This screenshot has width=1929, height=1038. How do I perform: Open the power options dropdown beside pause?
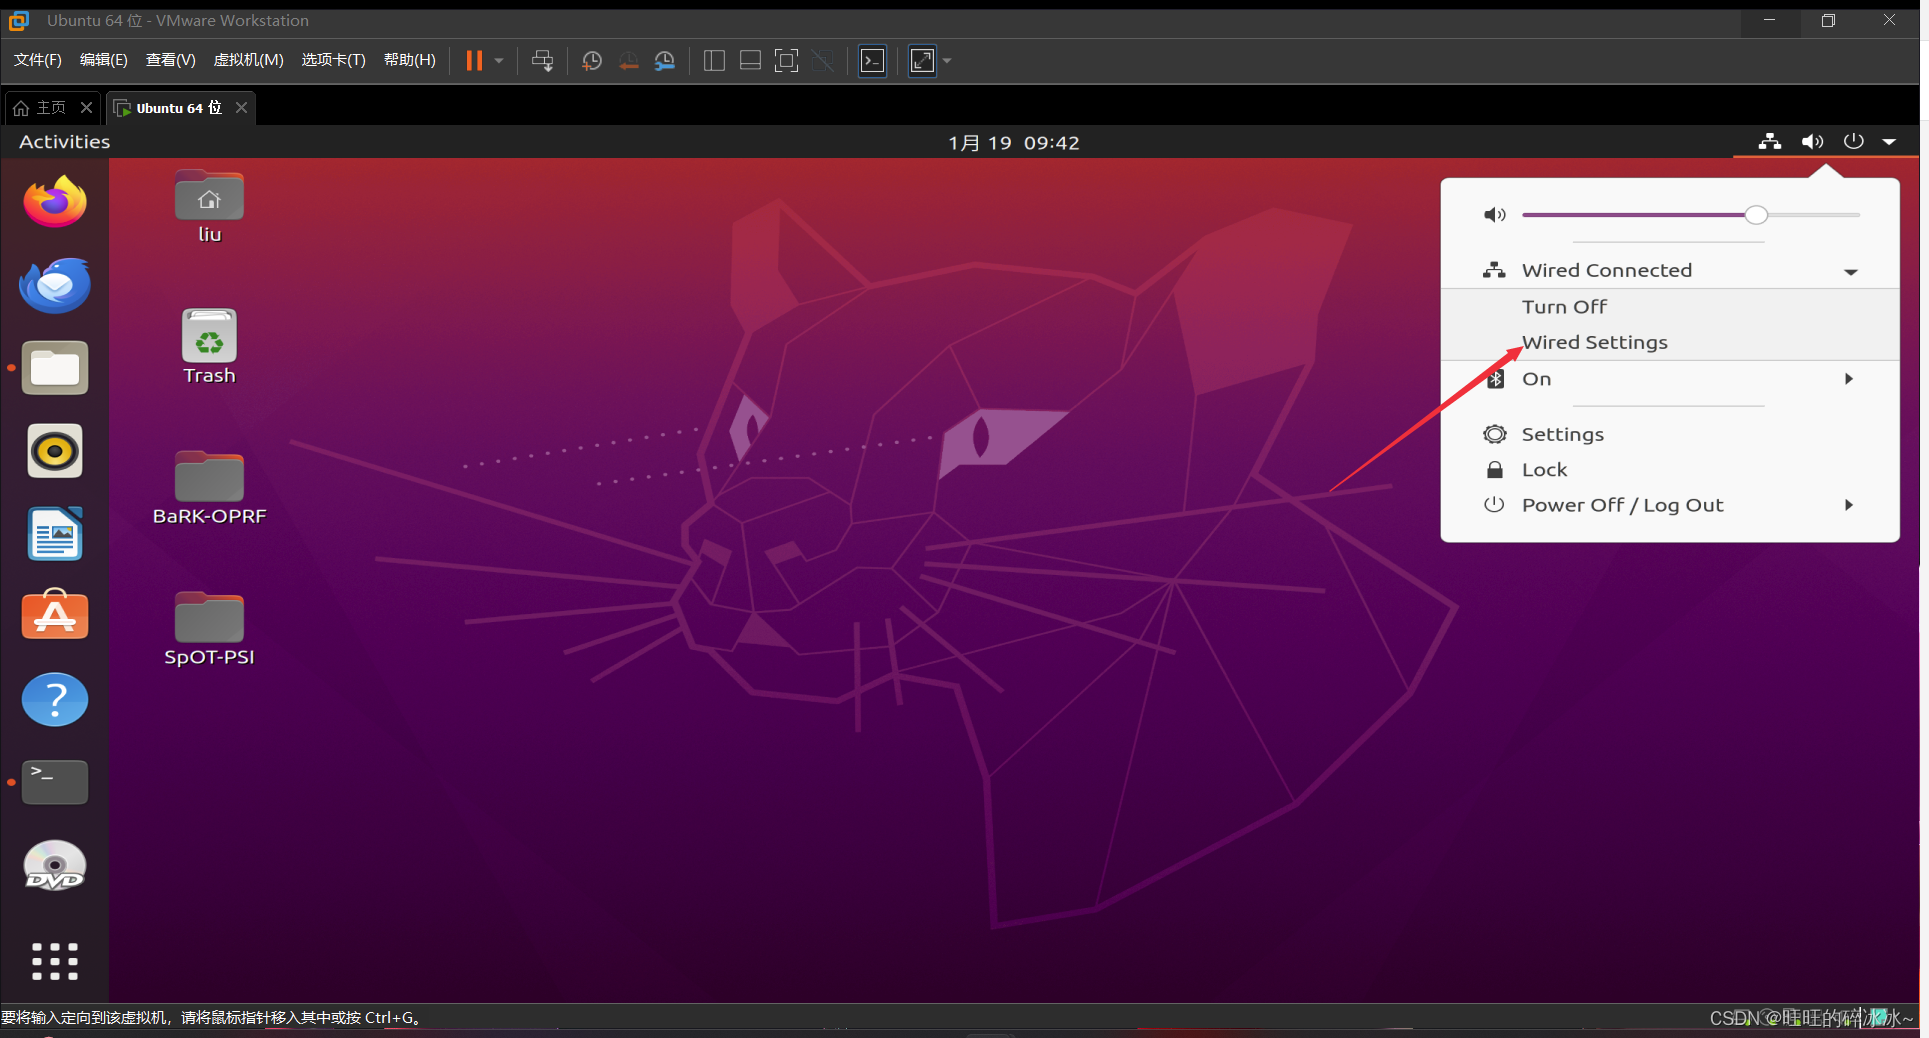(499, 61)
